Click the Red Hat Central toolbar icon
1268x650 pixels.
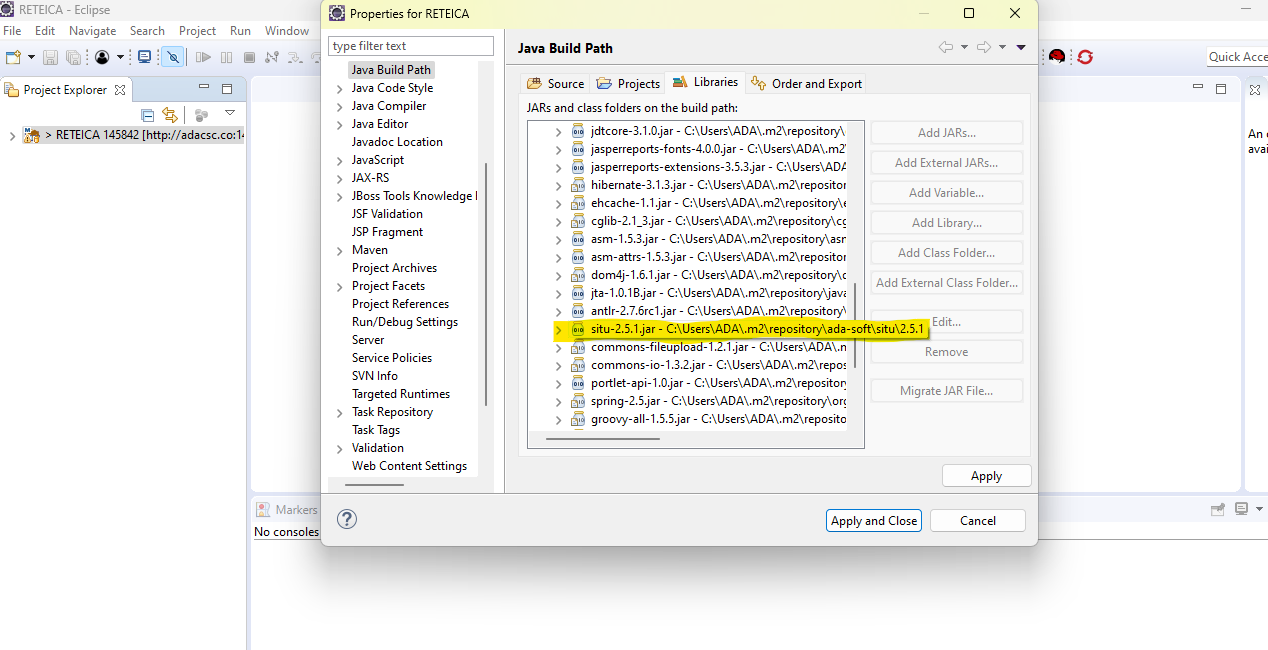1056,57
